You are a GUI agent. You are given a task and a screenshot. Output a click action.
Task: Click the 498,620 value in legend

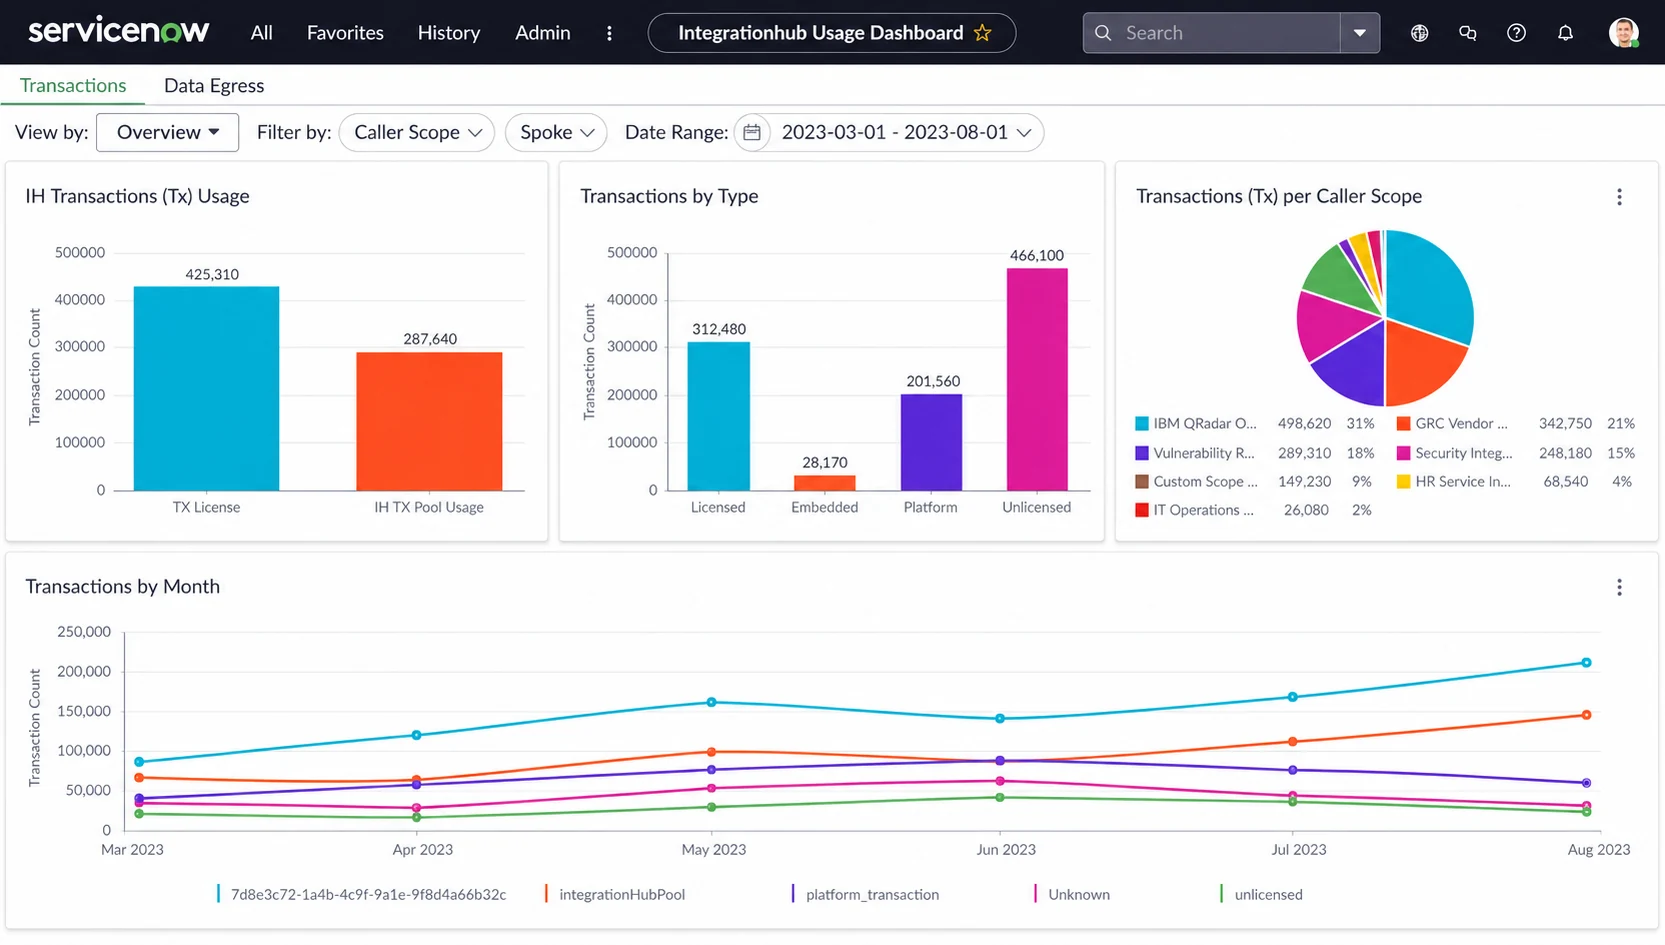[1304, 423]
